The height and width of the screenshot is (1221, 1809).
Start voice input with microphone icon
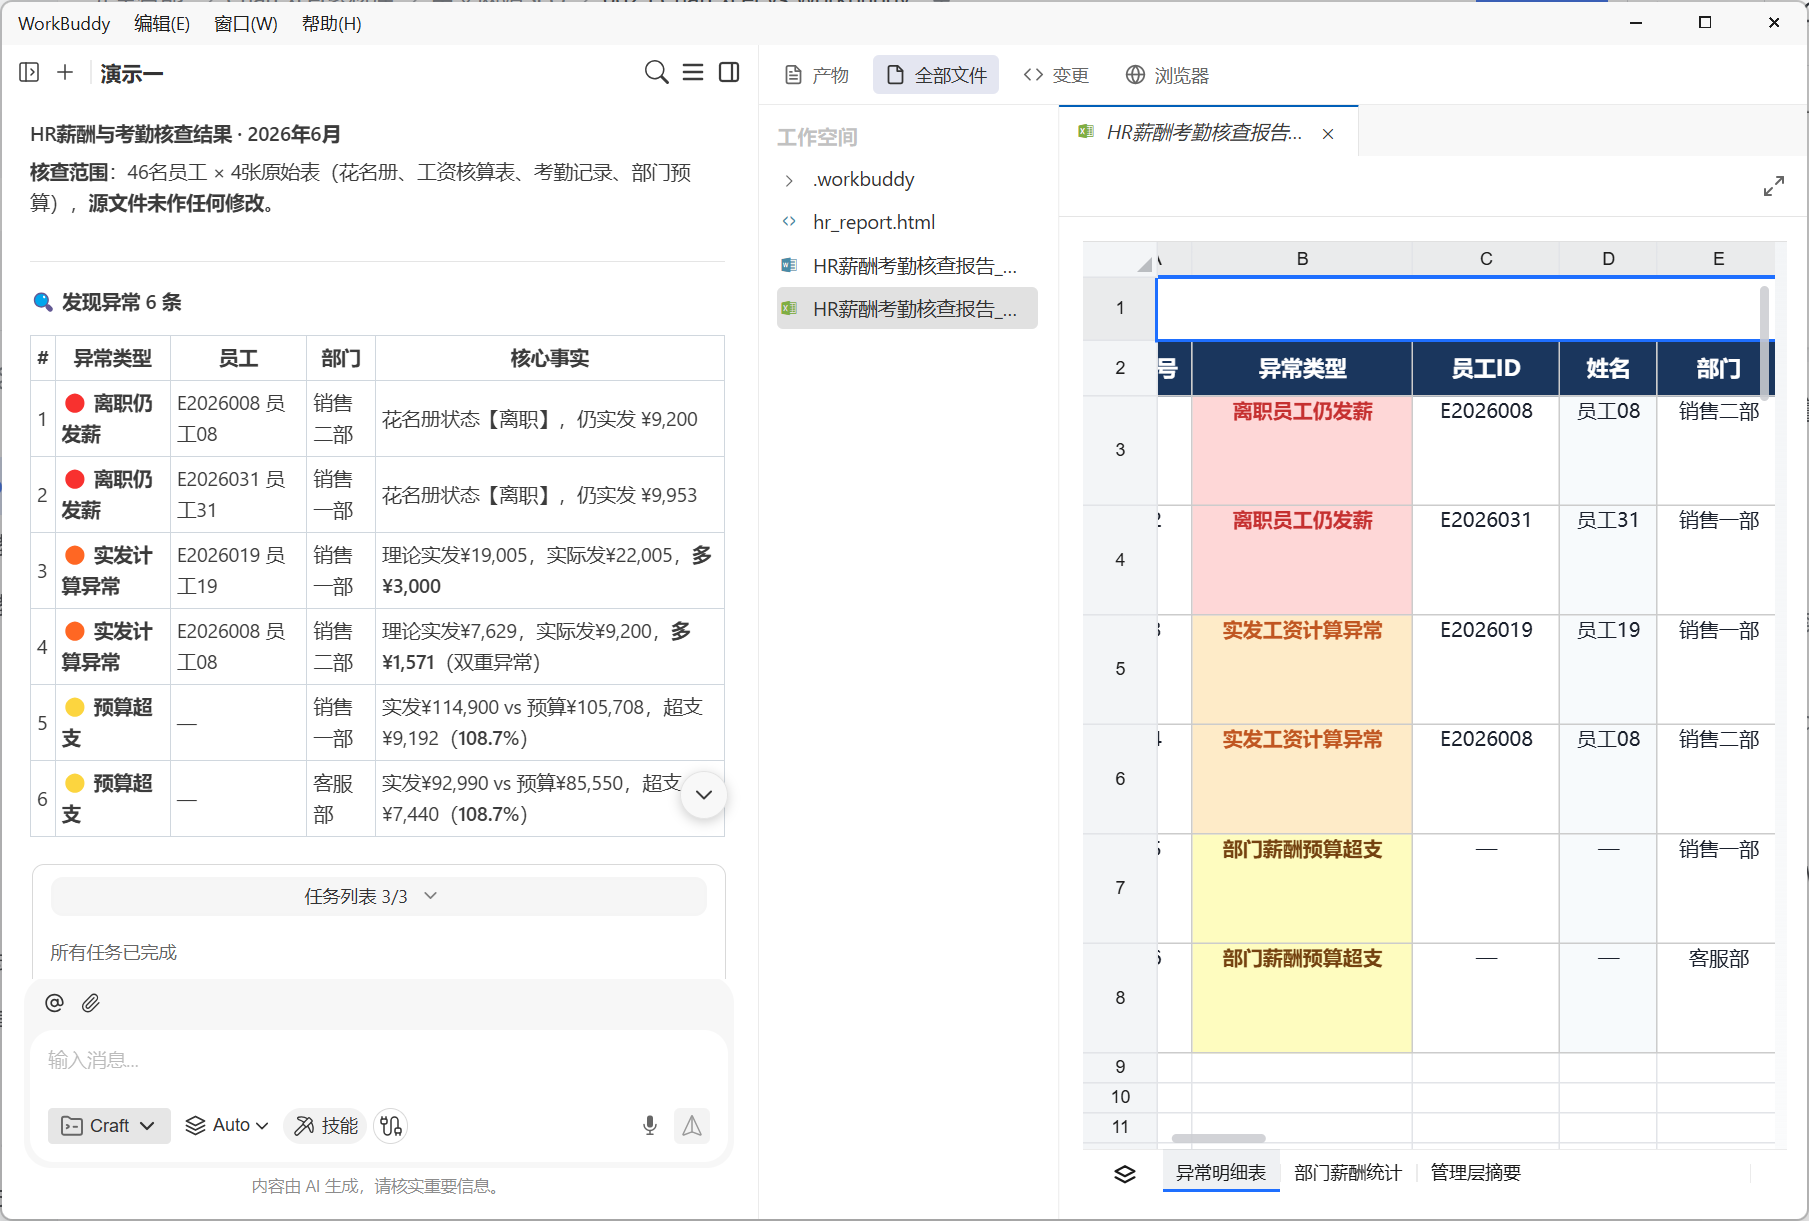pos(650,1126)
